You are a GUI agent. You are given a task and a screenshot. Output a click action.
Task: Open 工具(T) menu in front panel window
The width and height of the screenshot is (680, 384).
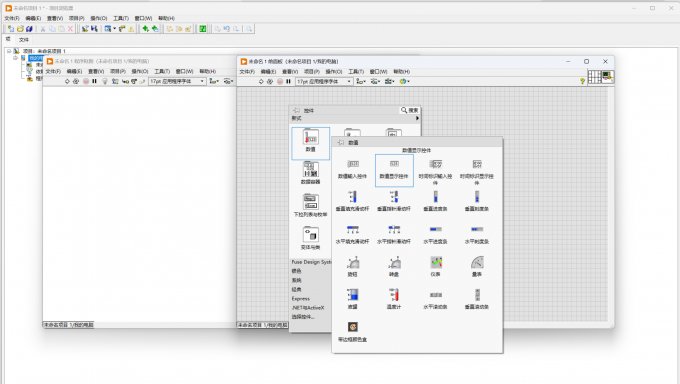click(x=356, y=72)
